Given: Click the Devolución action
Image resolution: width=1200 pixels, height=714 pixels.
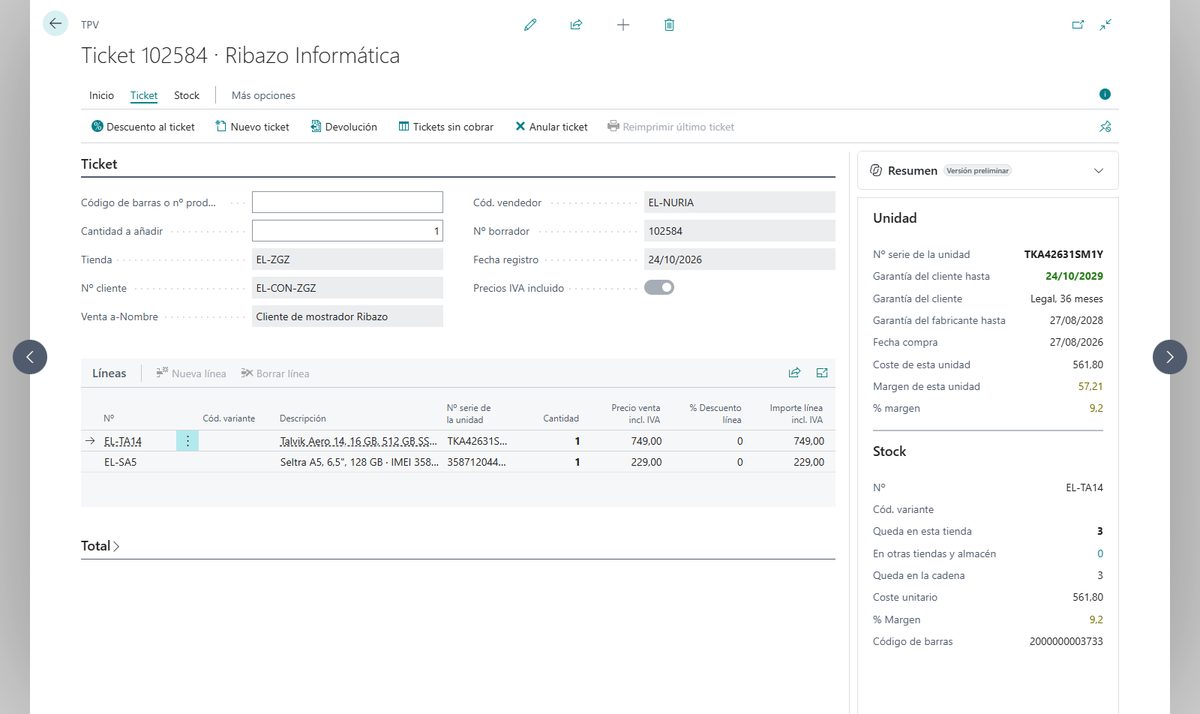Looking at the screenshot, I should point(344,127).
